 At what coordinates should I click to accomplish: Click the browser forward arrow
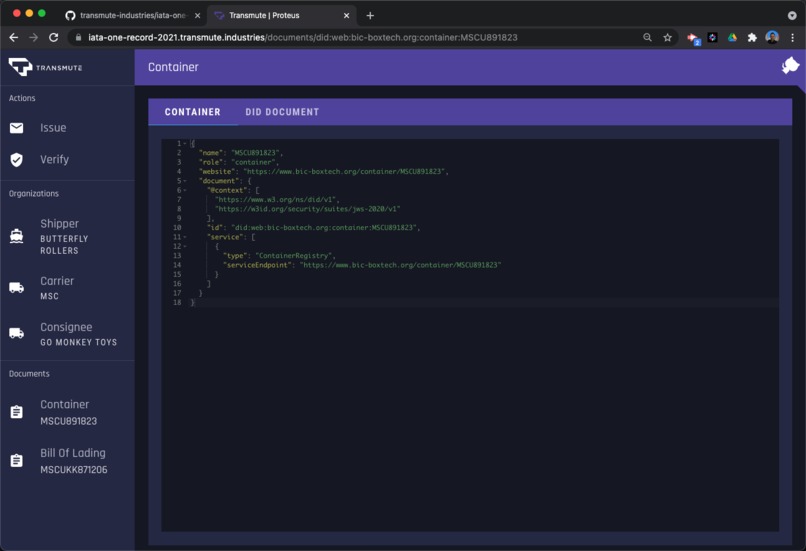(33, 38)
